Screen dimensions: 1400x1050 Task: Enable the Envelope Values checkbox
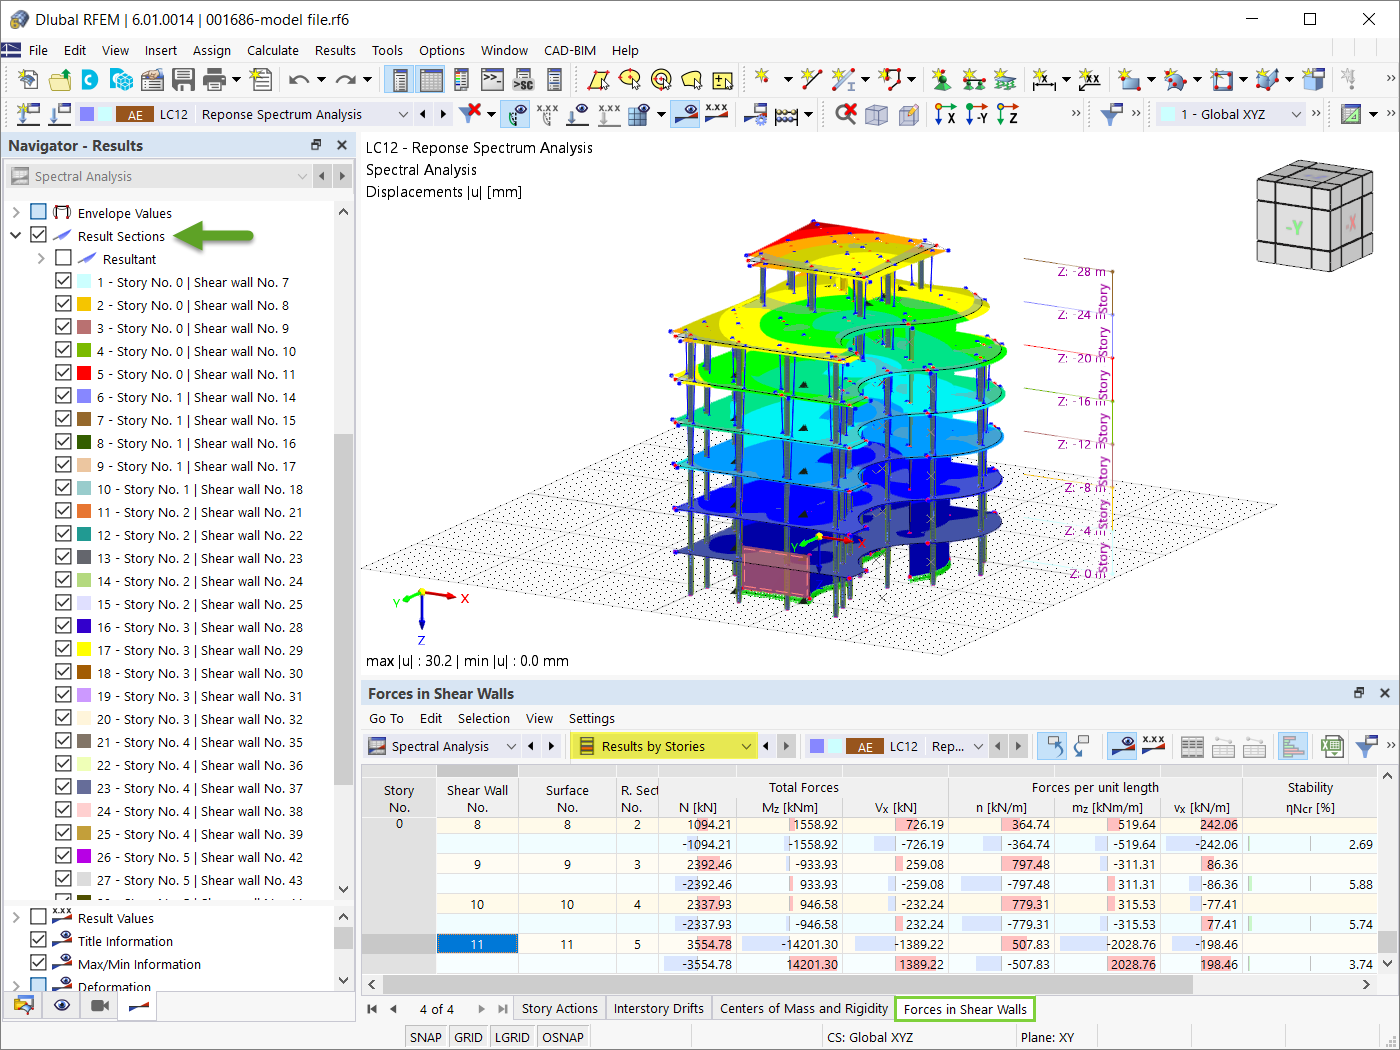[38, 212]
